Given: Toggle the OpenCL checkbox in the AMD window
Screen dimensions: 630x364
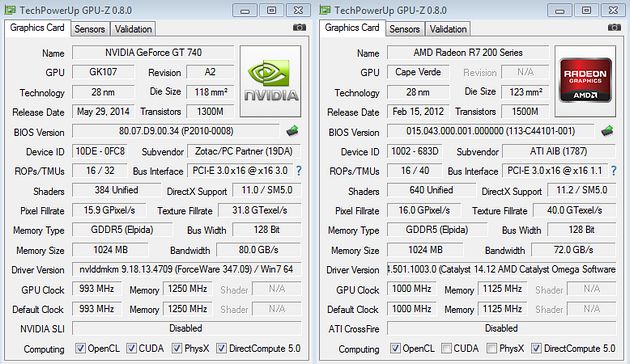Looking at the screenshot, I should tap(395, 348).
